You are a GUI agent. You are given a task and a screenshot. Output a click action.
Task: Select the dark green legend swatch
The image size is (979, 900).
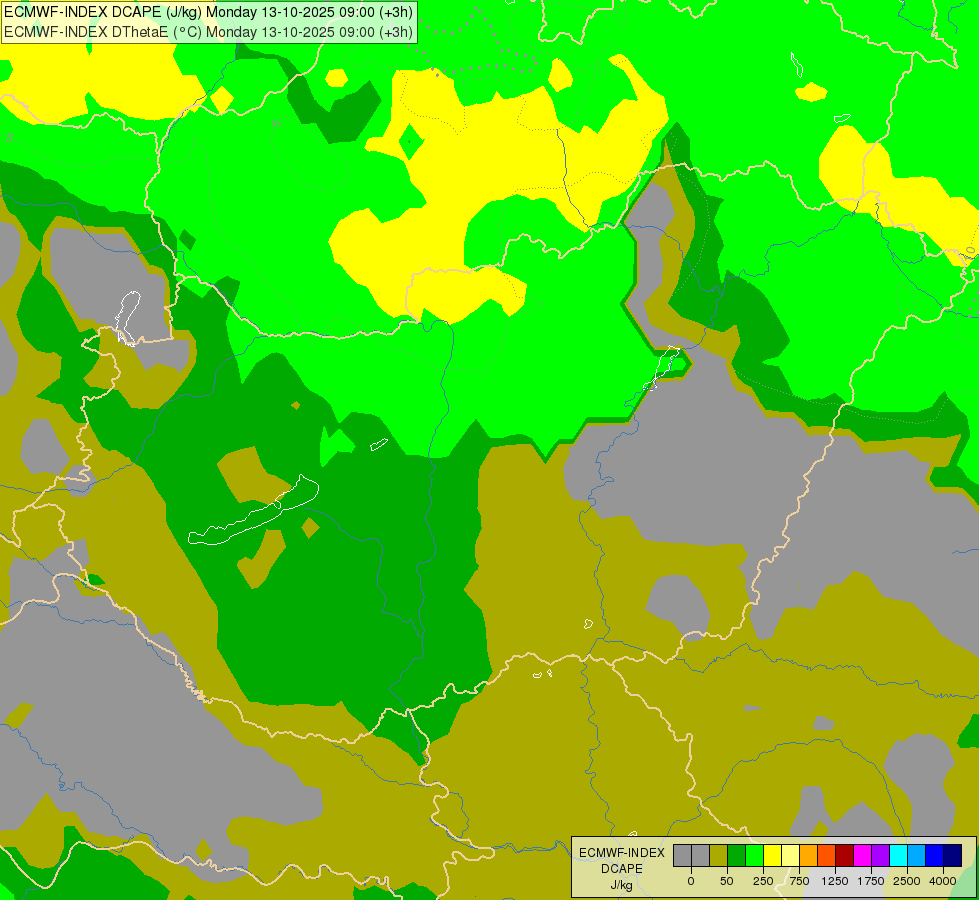click(x=736, y=855)
